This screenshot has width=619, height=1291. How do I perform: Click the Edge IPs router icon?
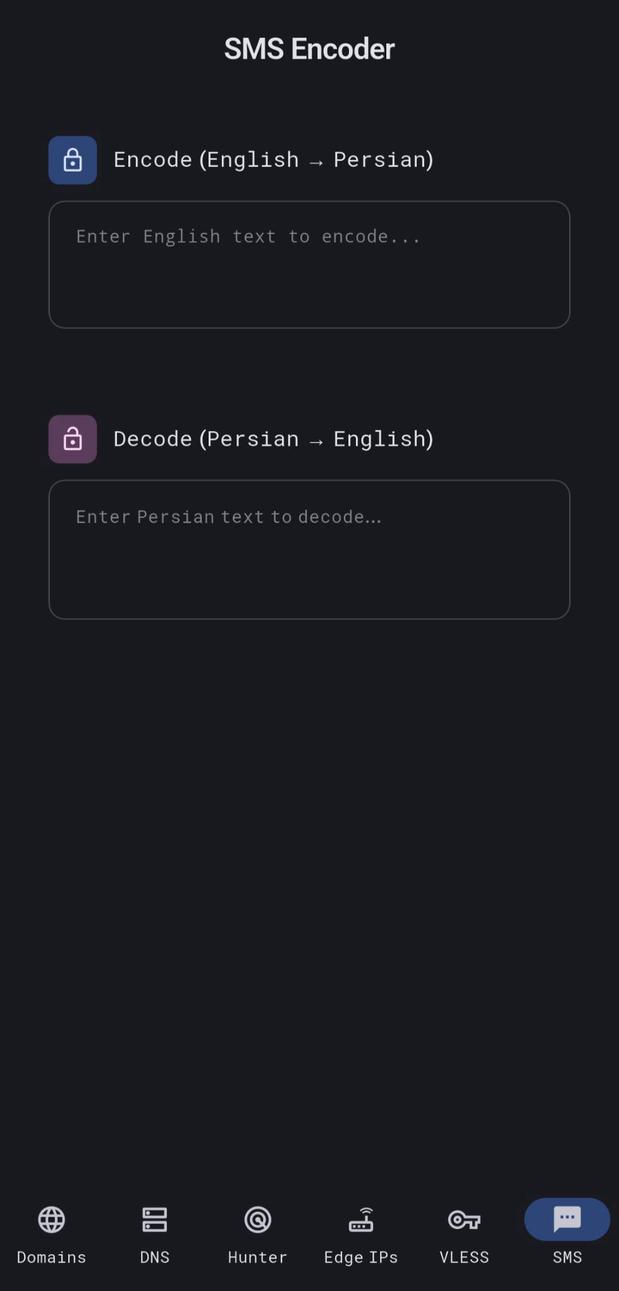coord(361,1219)
